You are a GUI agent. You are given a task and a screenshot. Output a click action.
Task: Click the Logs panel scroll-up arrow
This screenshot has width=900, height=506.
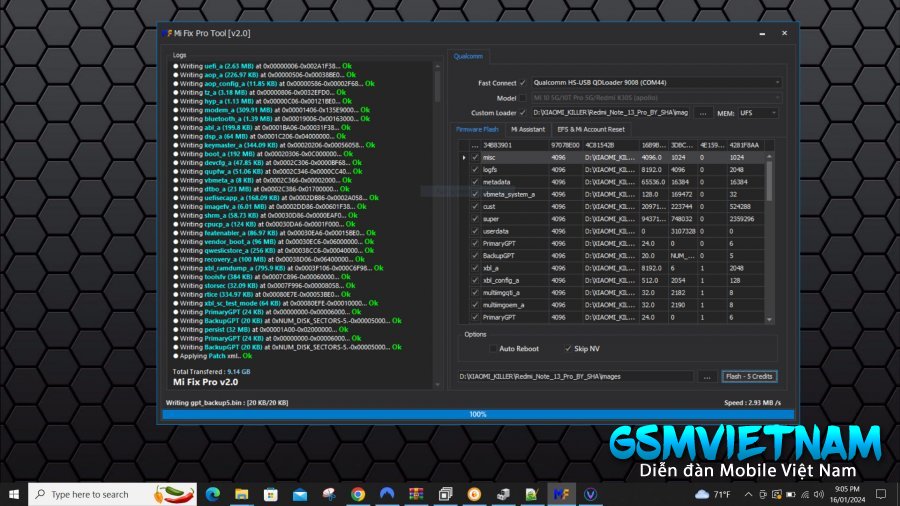pos(437,67)
